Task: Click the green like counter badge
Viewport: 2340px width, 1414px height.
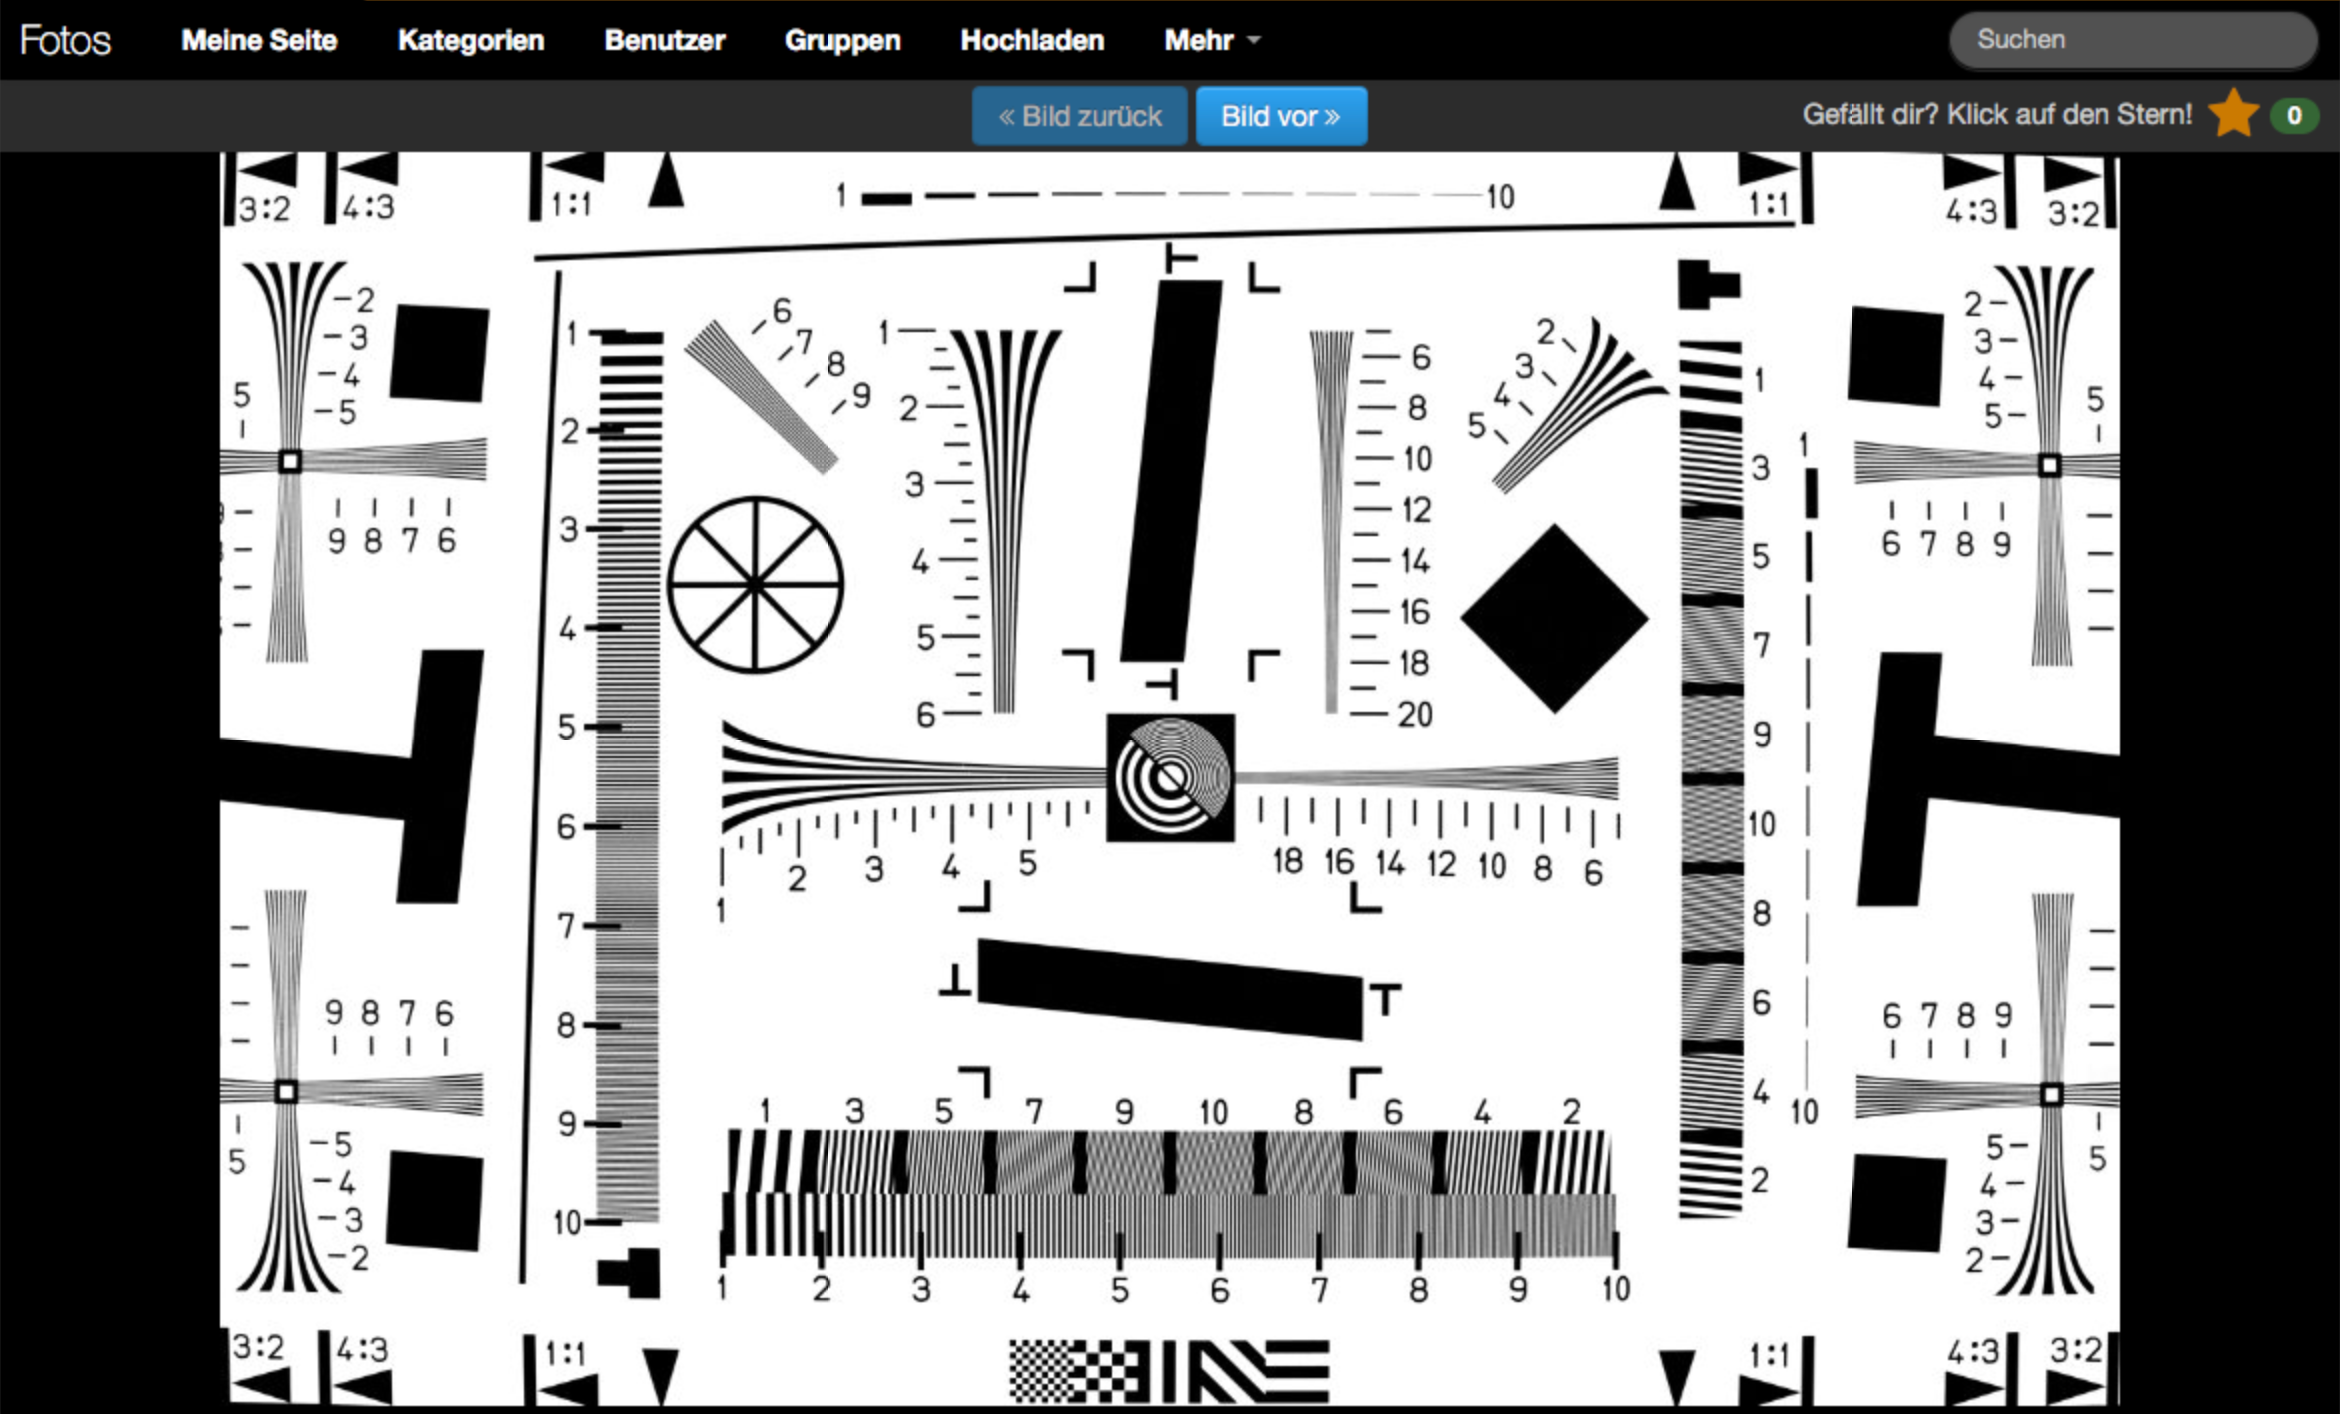Action: pos(2294,115)
